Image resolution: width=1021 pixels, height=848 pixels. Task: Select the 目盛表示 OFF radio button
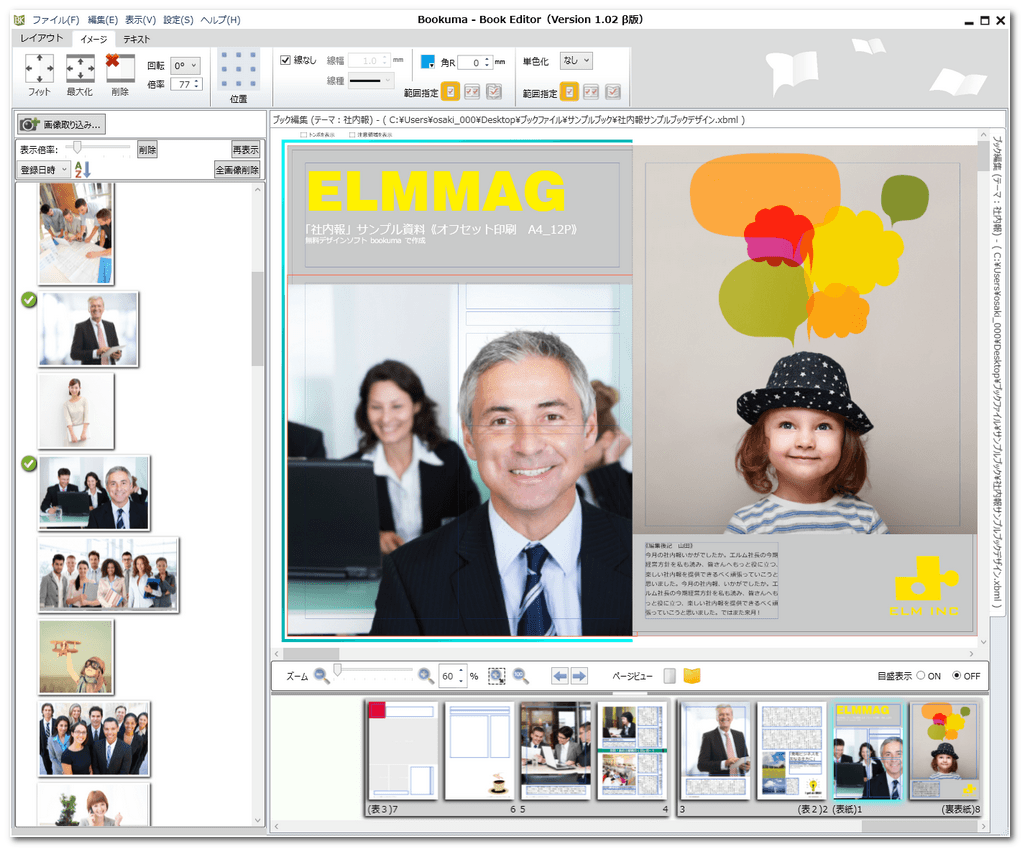[x=957, y=676]
